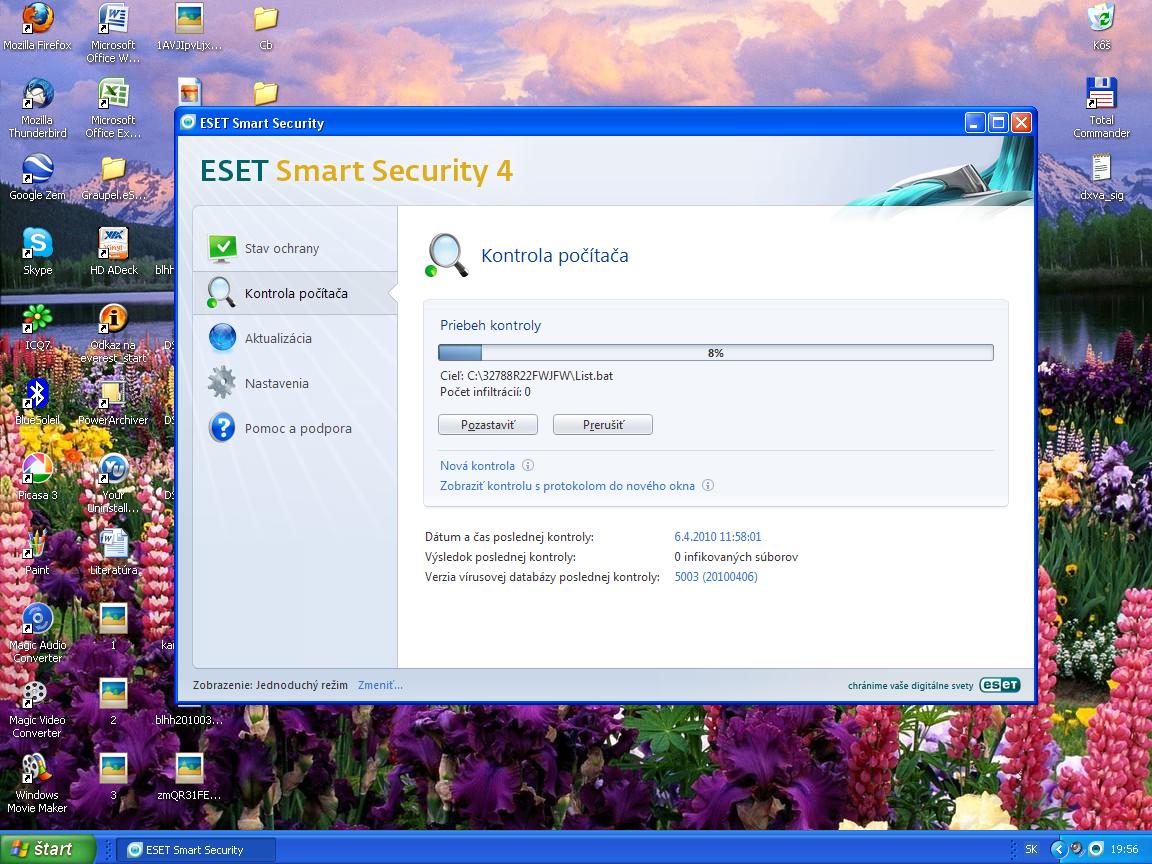Click the Stav ochrany checkmark icon

tap(222, 248)
